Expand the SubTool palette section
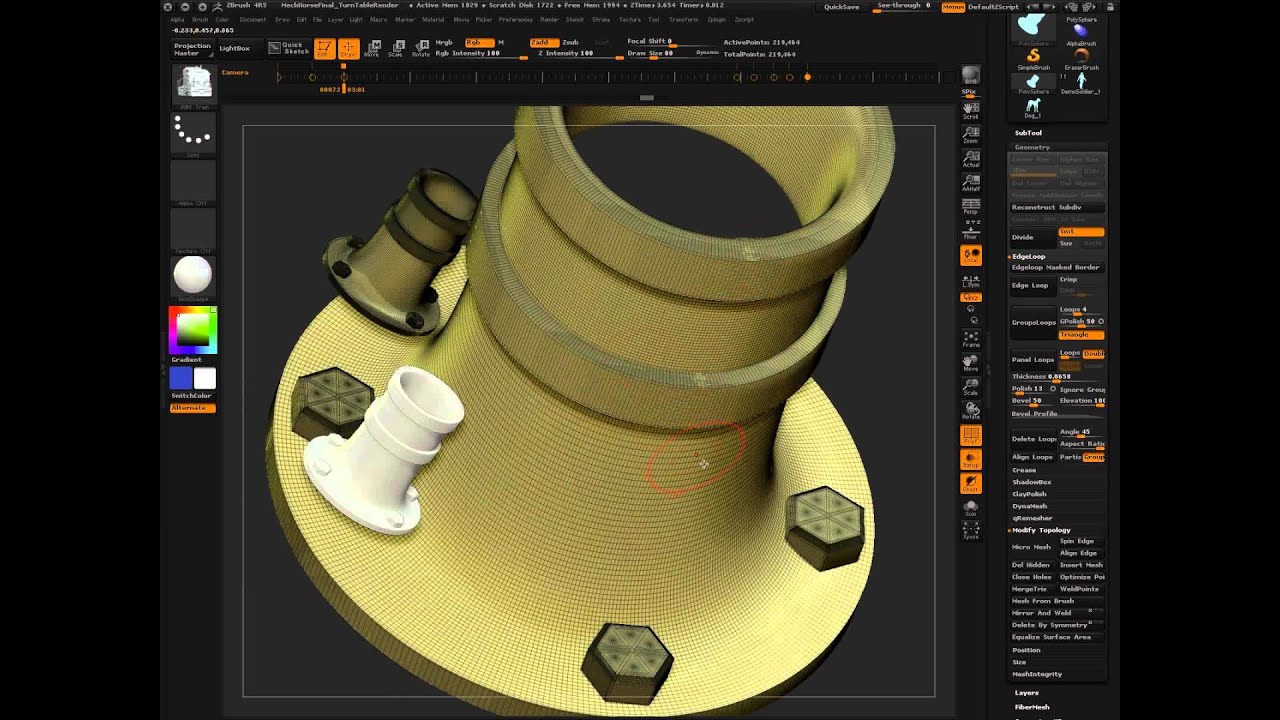This screenshot has height=720, width=1280. pos(1028,133)
